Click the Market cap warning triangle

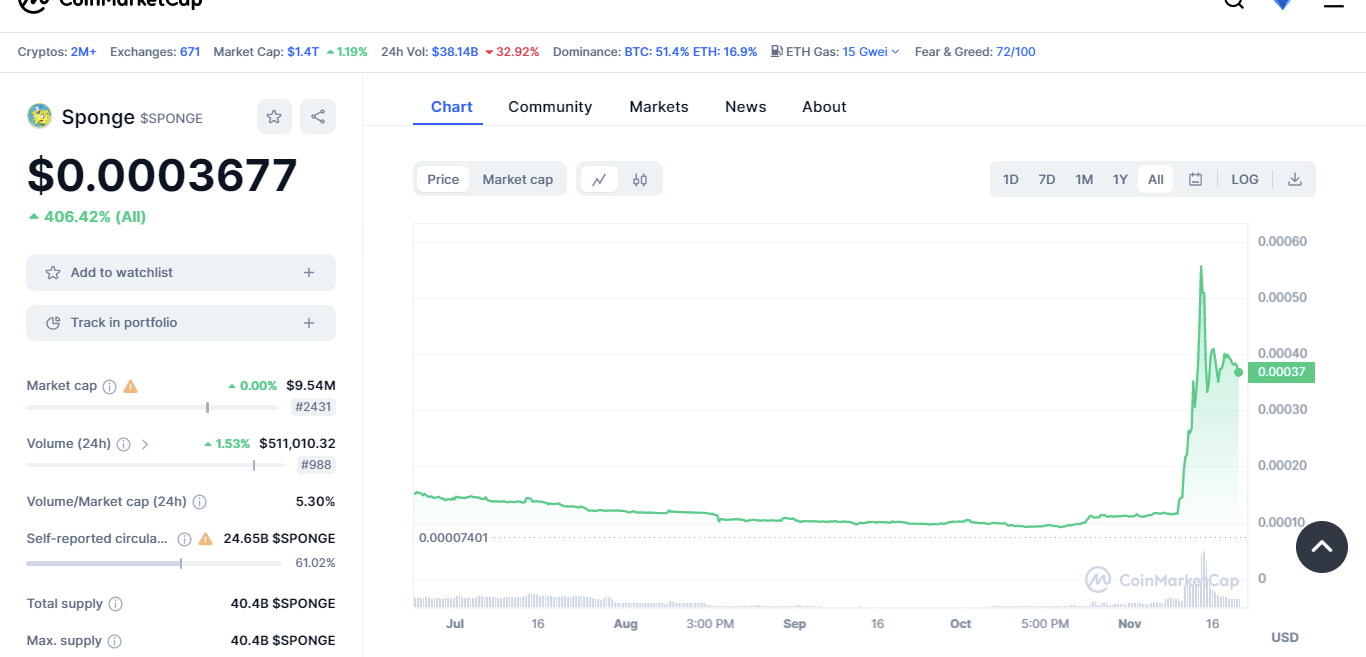131,386
